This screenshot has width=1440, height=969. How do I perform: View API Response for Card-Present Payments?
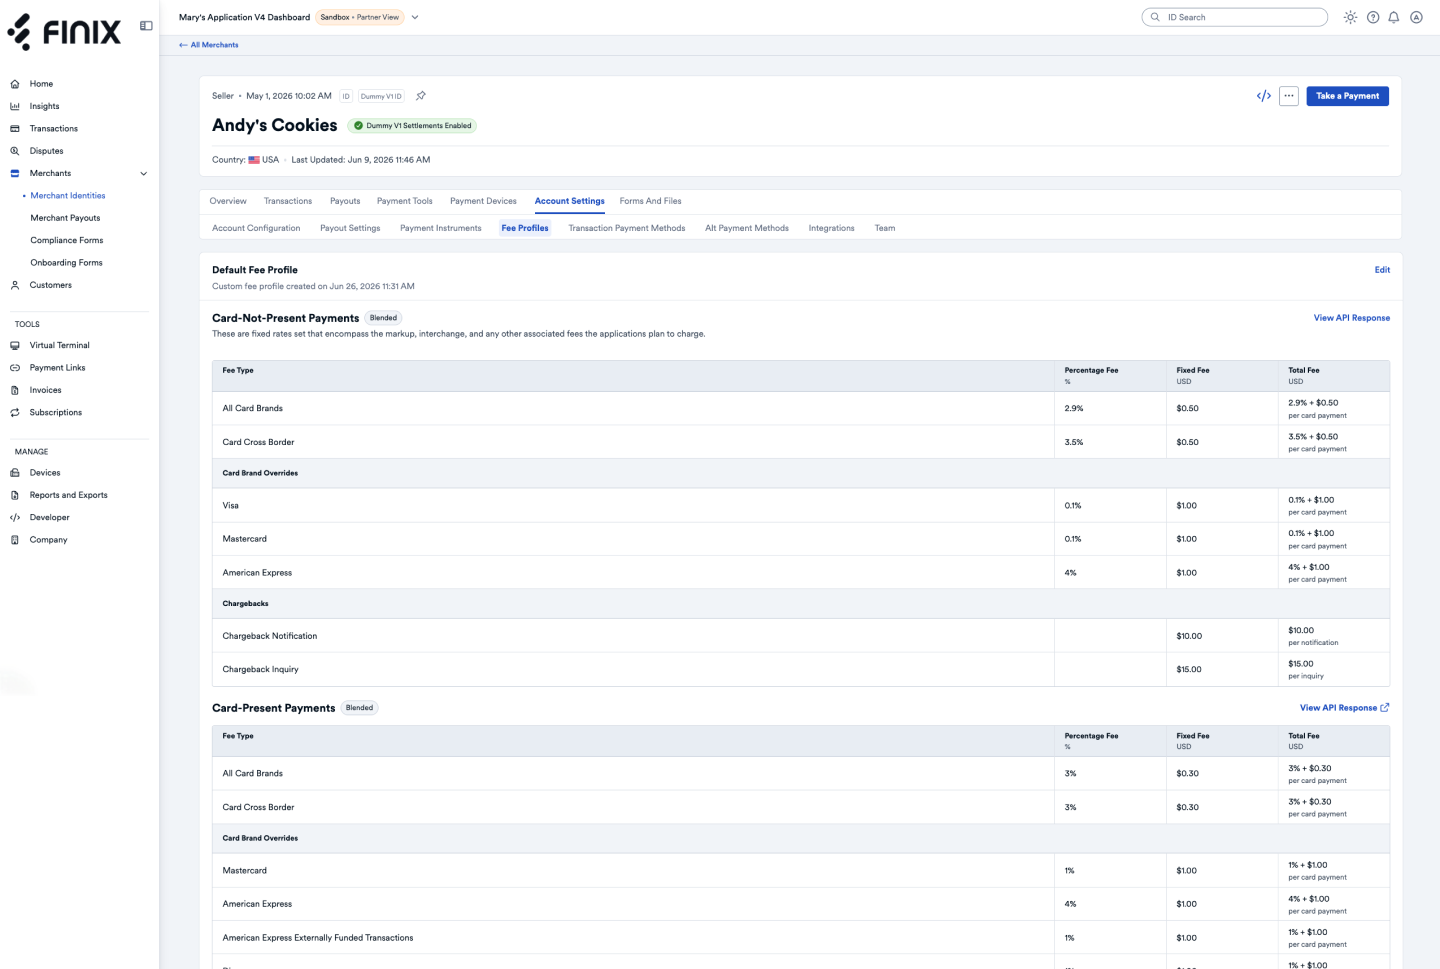coord(1345,708)
